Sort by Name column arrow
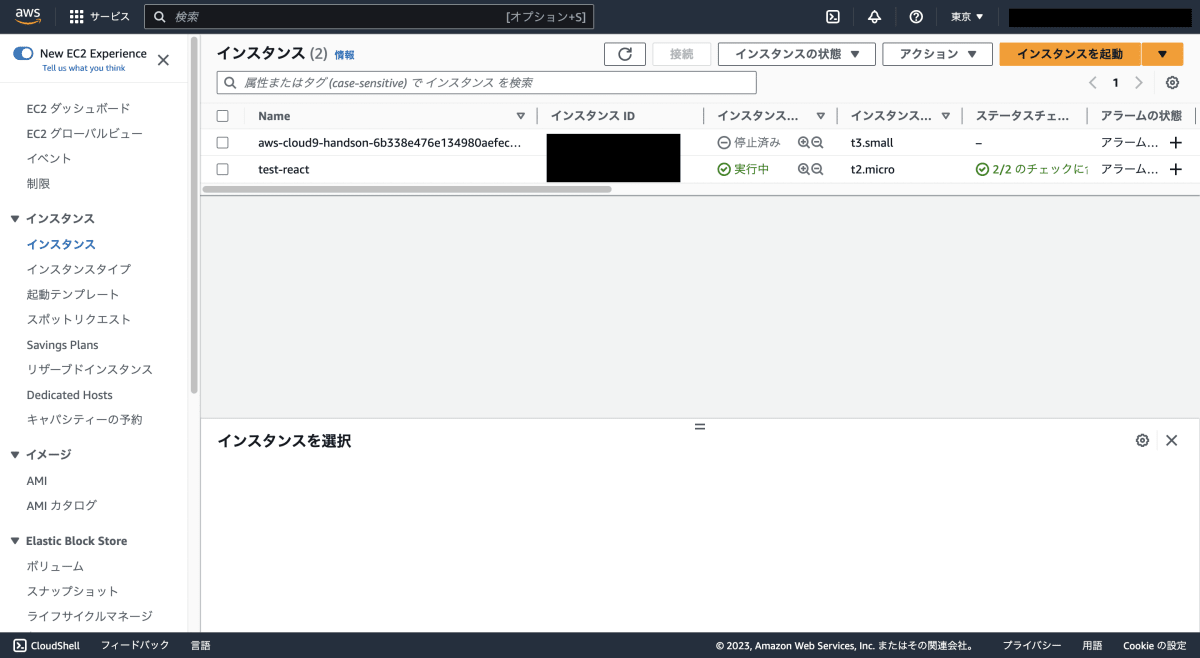This screenshot has width=1200, height=658. click(520, 116)
